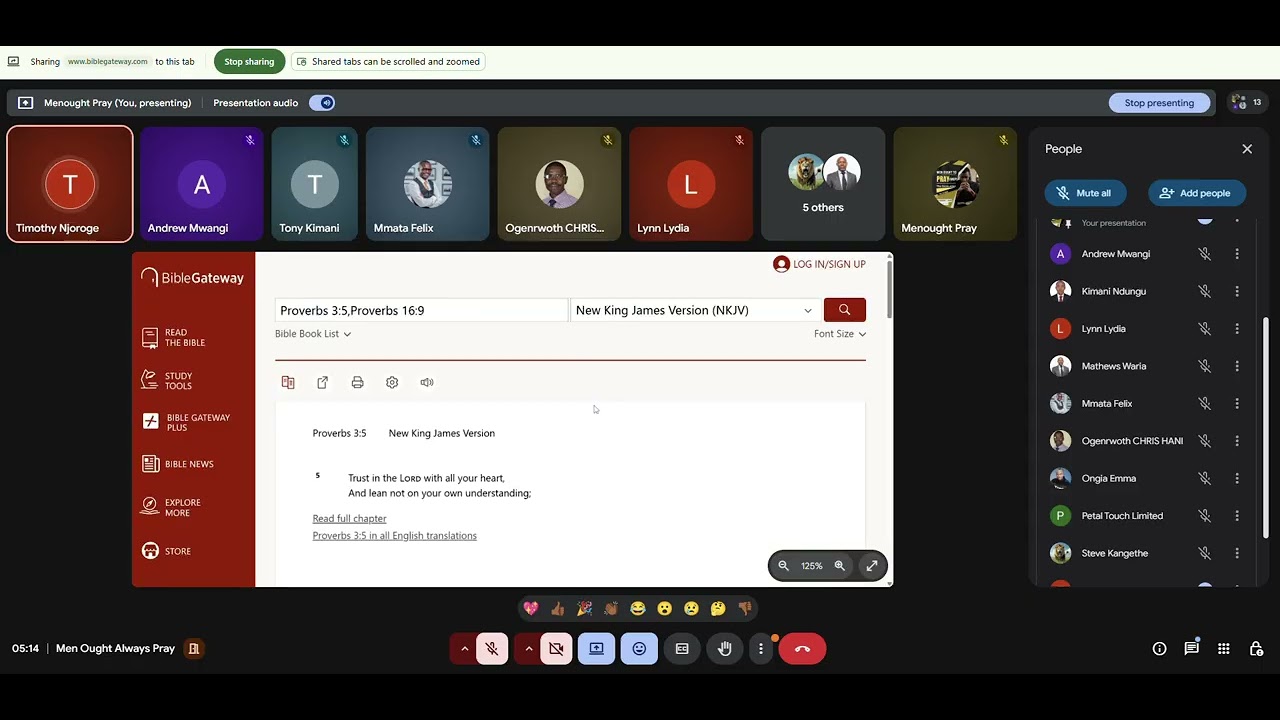This screenshot has width=1280, height=720.
Task: Click the Stop presenting button
Action: pyautogui.click(x=1159, y=103)
